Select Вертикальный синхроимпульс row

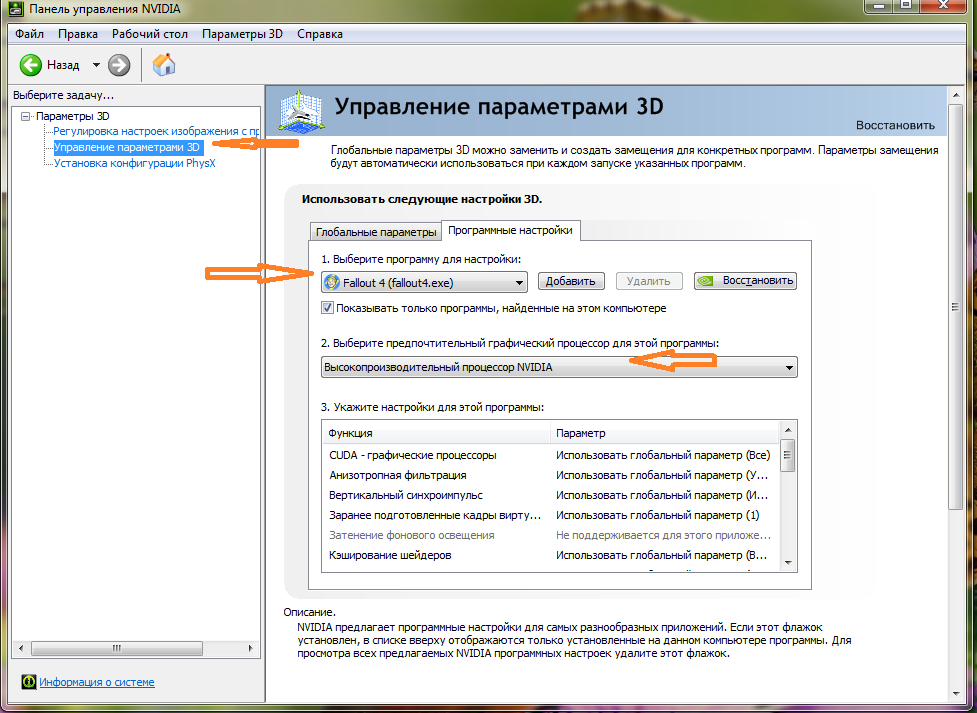pyautogui.click(x=550, y=495)
